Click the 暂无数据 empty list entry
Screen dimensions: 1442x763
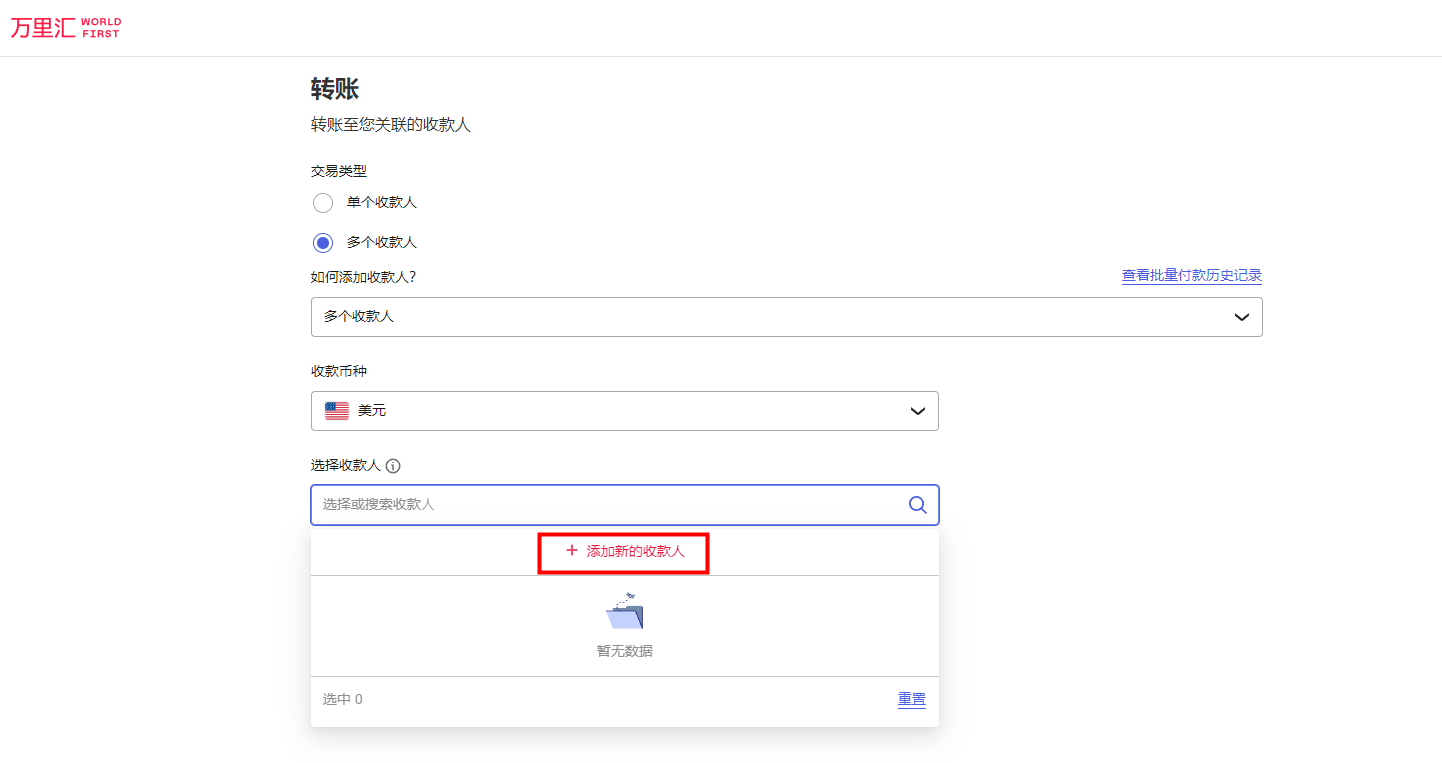click(x=625, y=651)
